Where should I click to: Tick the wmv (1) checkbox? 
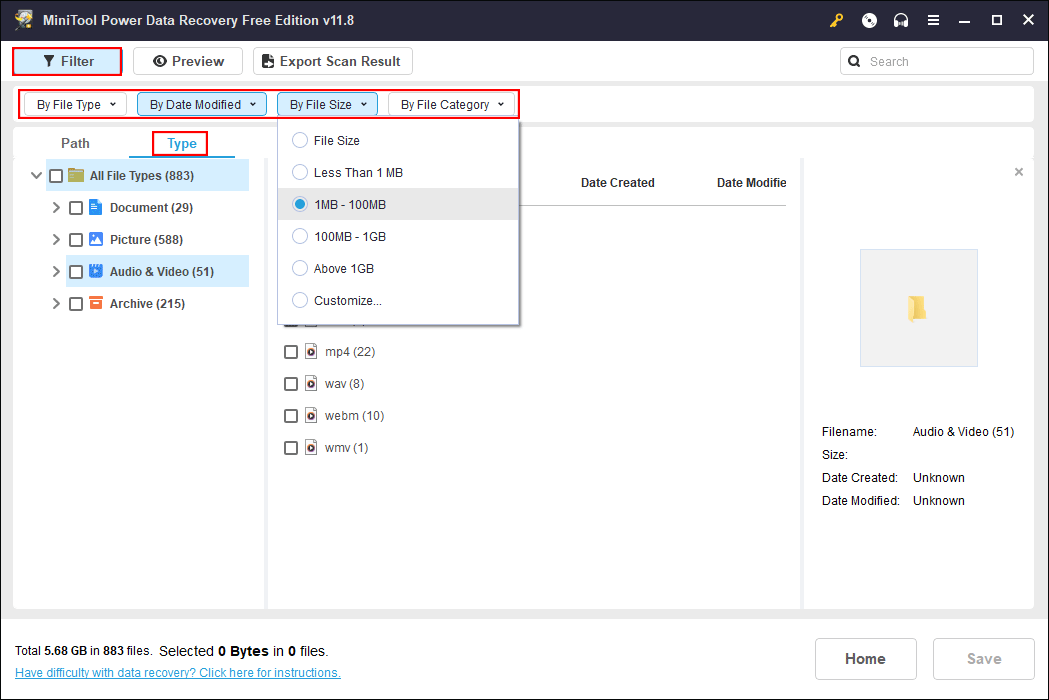click(x=291, y=448)
